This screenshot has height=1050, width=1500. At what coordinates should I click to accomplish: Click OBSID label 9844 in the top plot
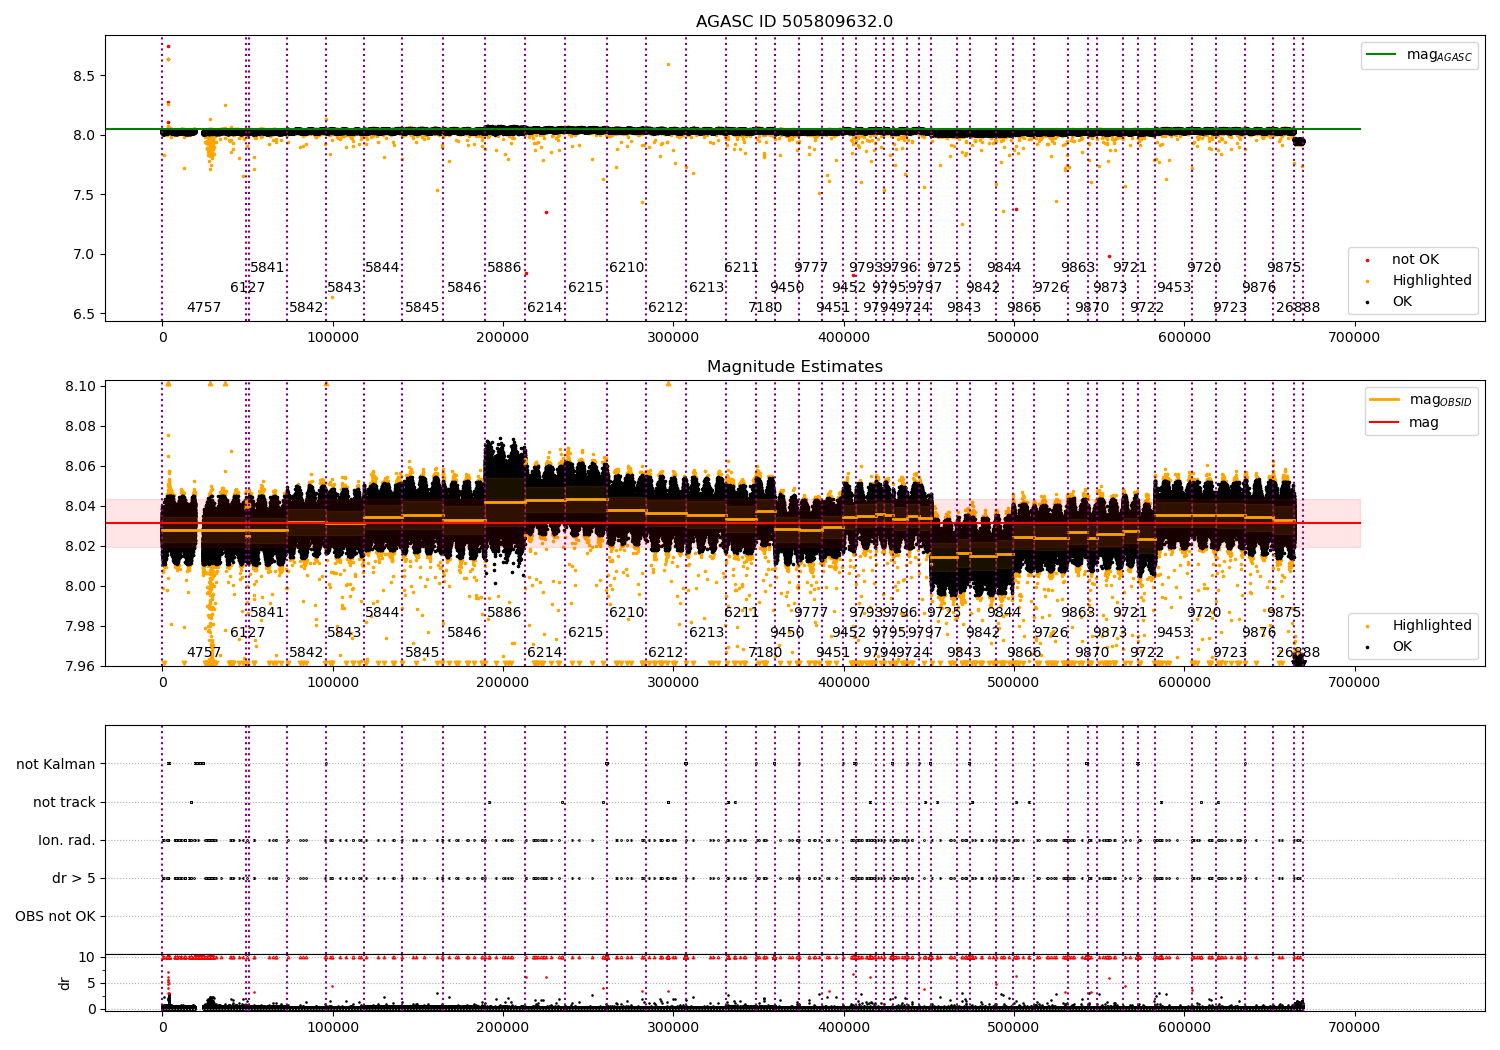click(x=1004, y=268)
